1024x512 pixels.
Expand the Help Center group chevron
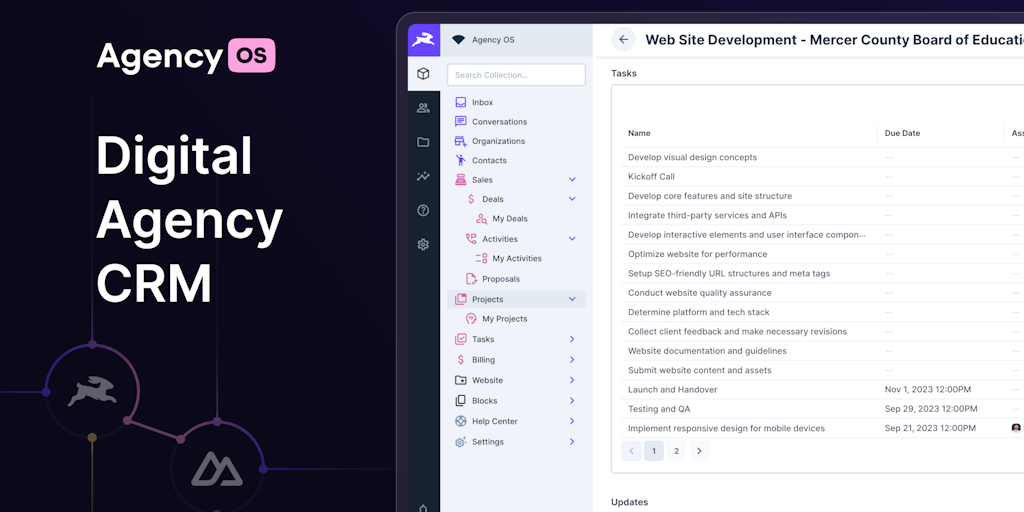click(572, 421)
